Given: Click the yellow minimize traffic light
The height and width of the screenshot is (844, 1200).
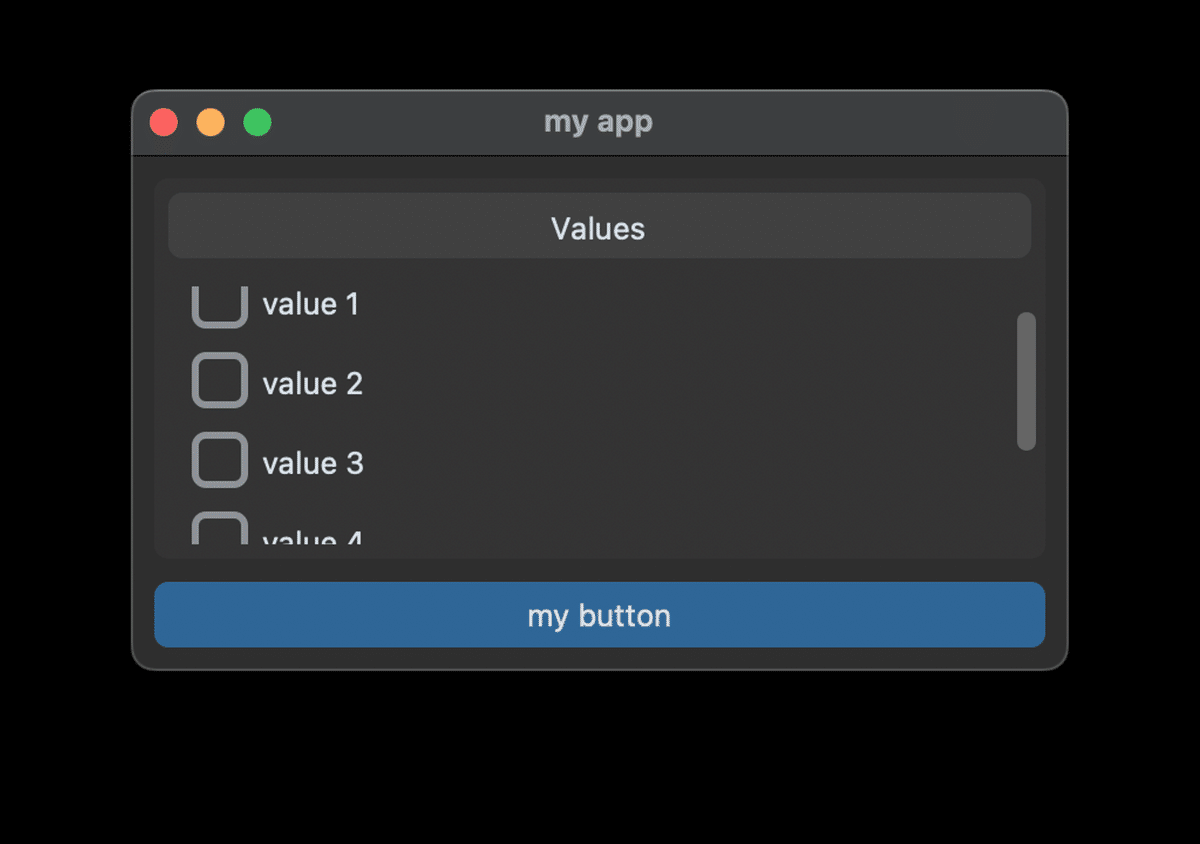Looking at the screenshot, I should click(210, 122).
